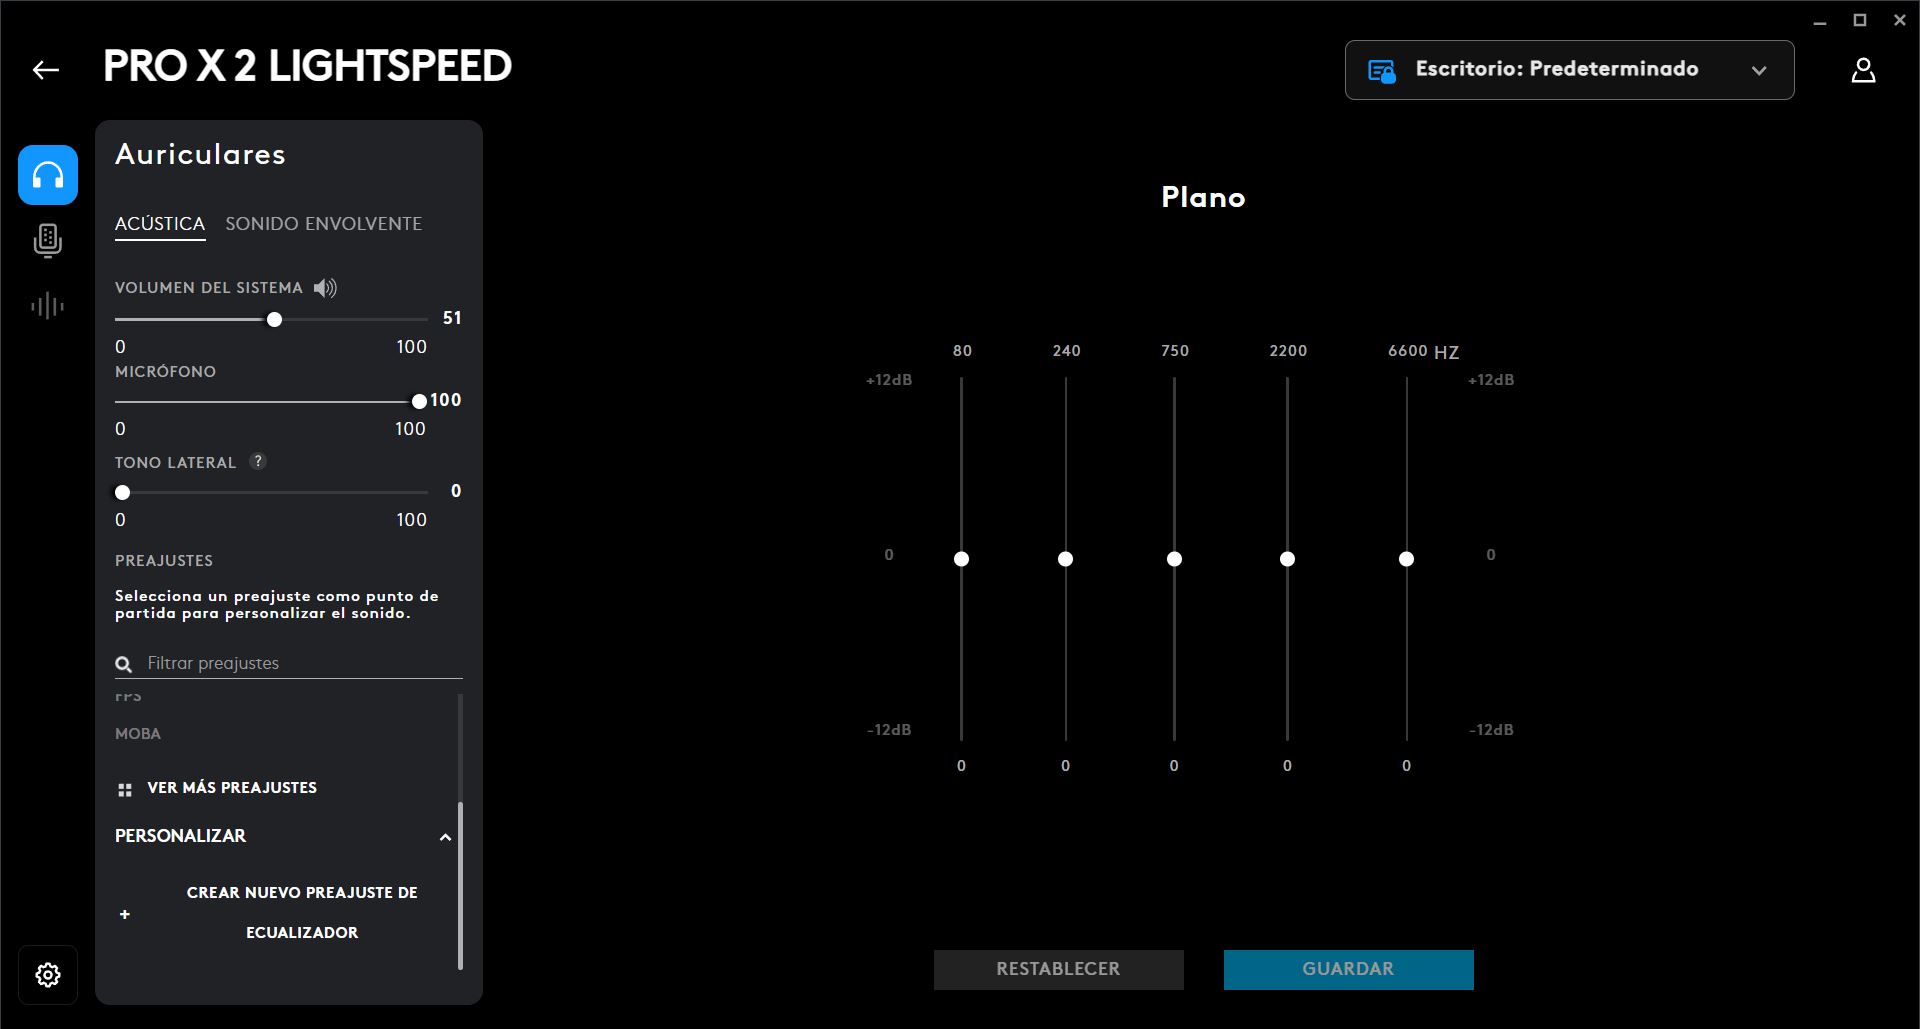The width and height of the screenshot is (1920, 1029).
Task: Show Tono Lateral help question mark
Action: point(258,461)
